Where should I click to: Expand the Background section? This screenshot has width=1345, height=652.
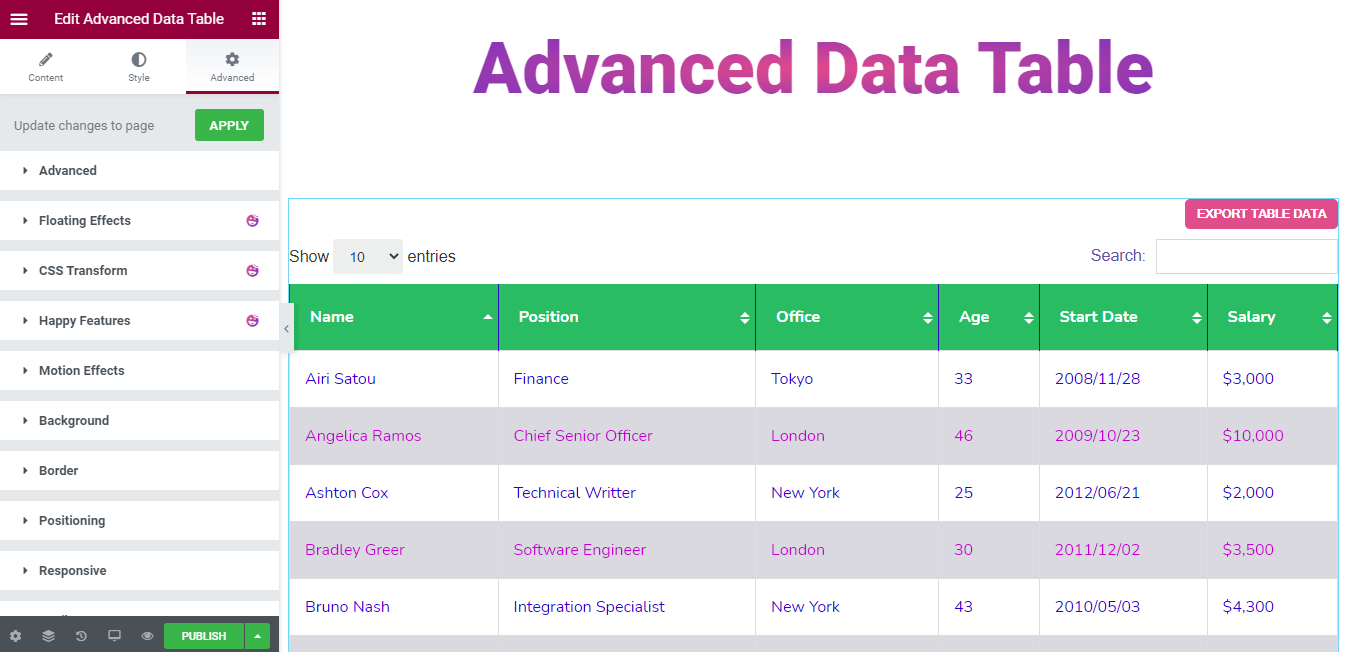pyautogui.click(x=74, y=420)
